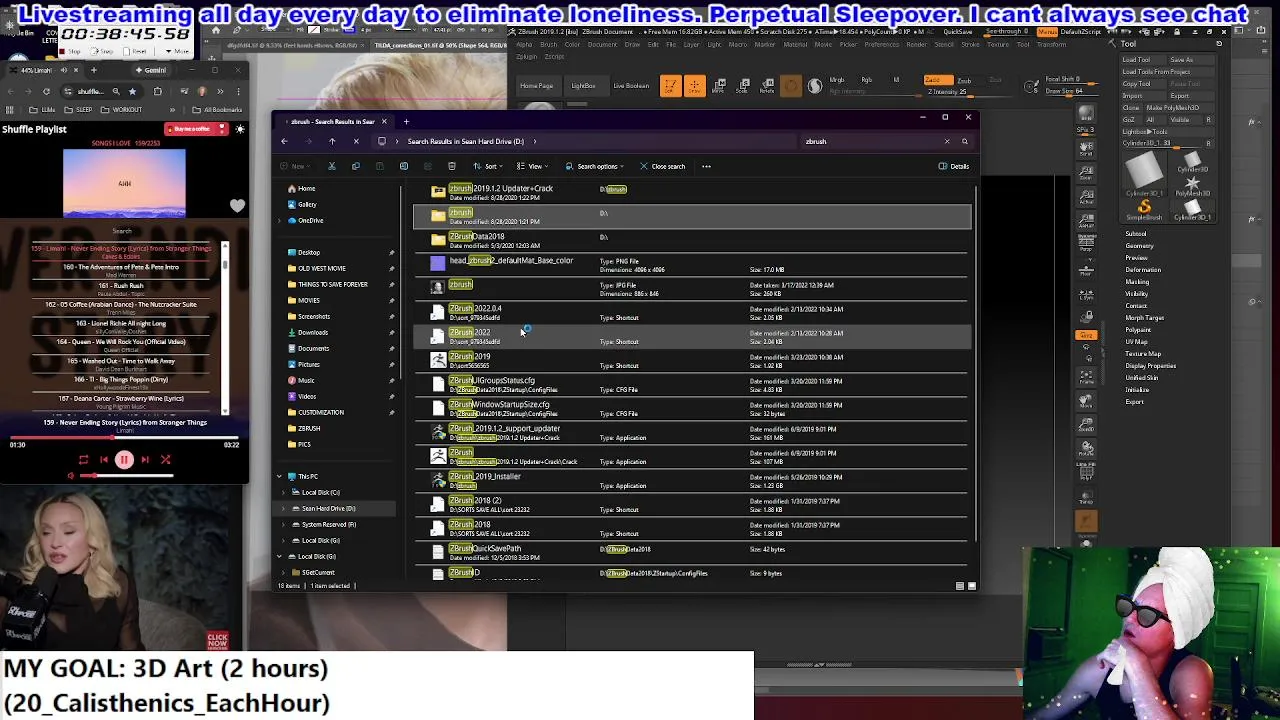Toggle shuffle in music player

[166, 460]
